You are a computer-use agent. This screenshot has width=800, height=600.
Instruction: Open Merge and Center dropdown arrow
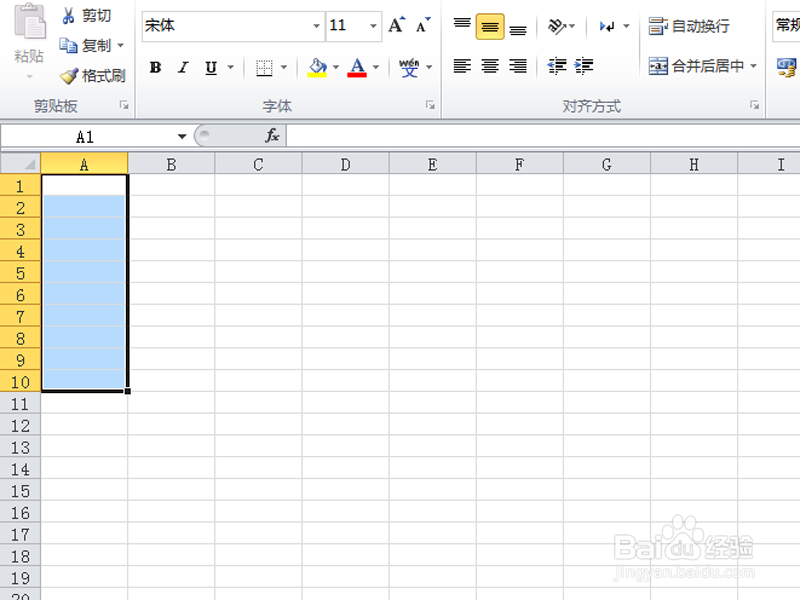pyautogui.click(x=754, y=66)
